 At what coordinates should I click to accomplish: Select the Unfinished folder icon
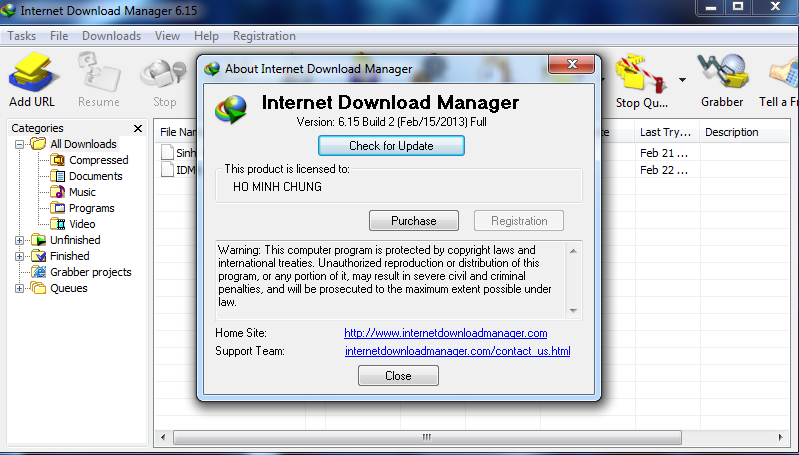38,240
